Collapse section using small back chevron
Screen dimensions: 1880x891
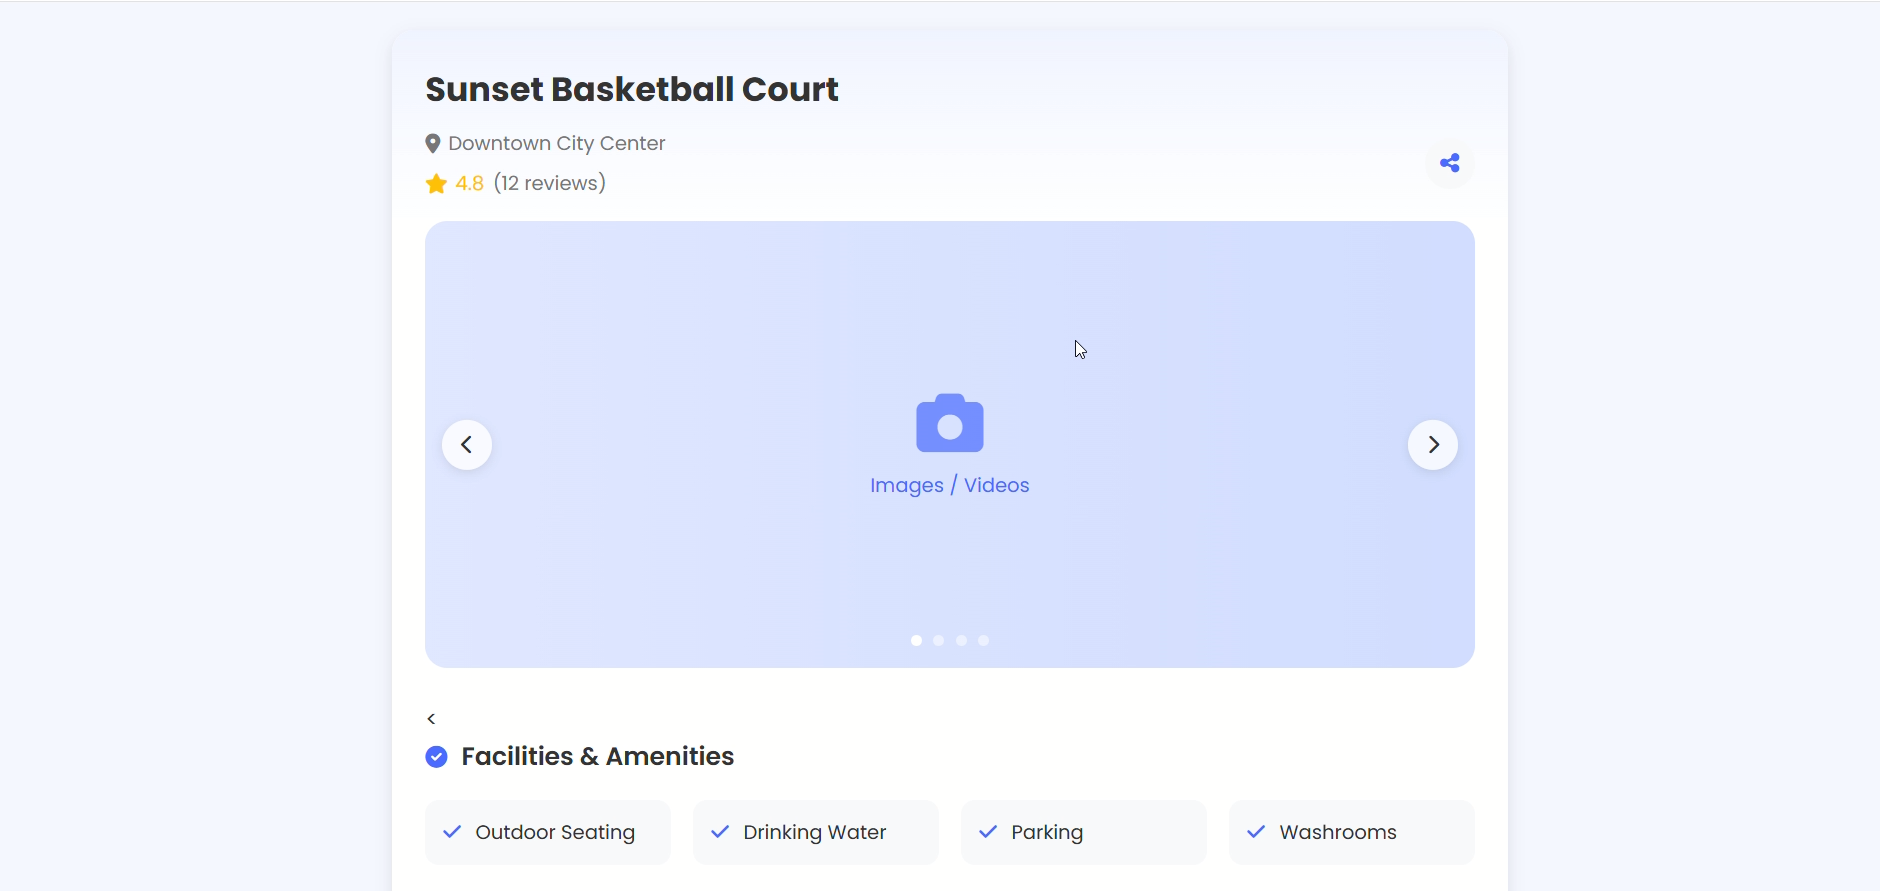[431, 719]
